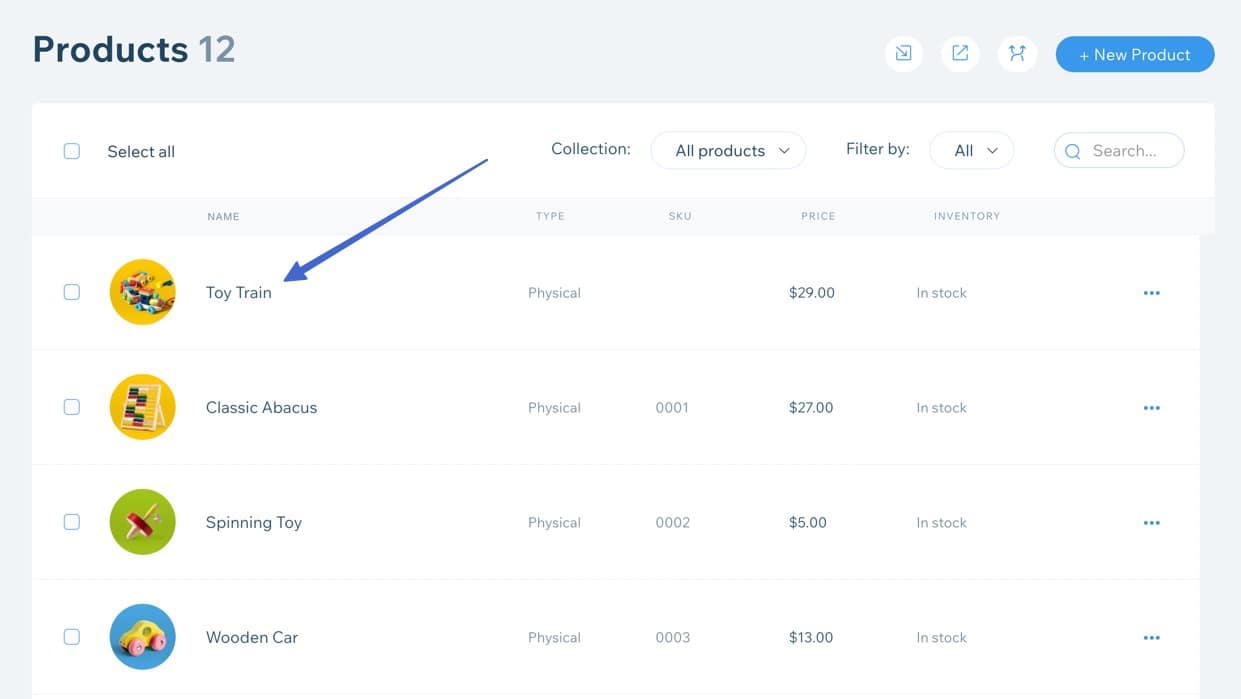Open the Toy Train product
The image size is (1241, 699).
[x=238, y=292]
